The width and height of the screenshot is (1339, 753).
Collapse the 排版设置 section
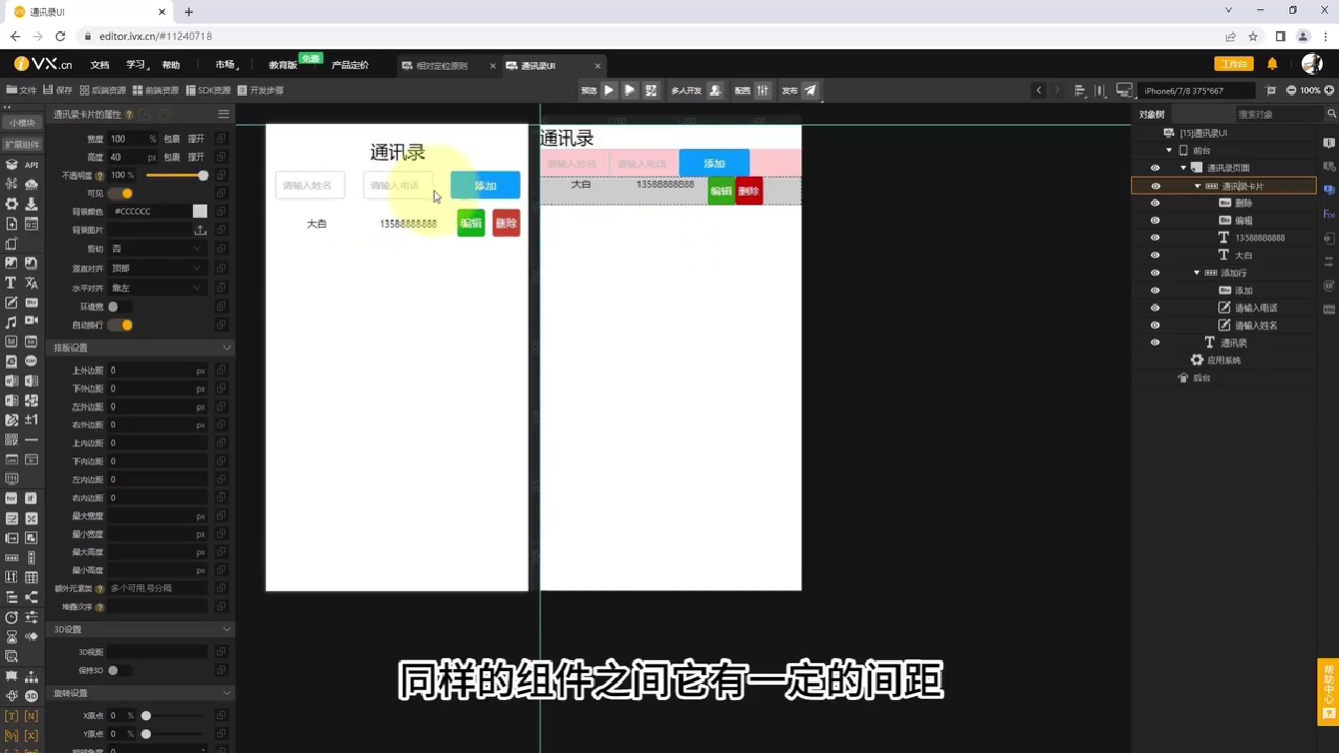tap(140, 348)
